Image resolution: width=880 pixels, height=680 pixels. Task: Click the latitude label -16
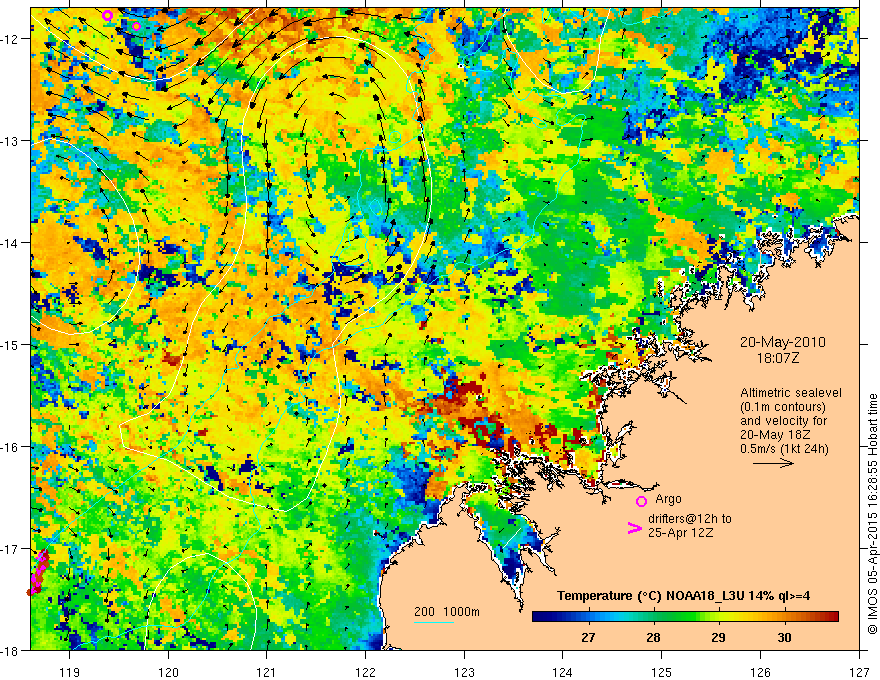coord(11,447)
